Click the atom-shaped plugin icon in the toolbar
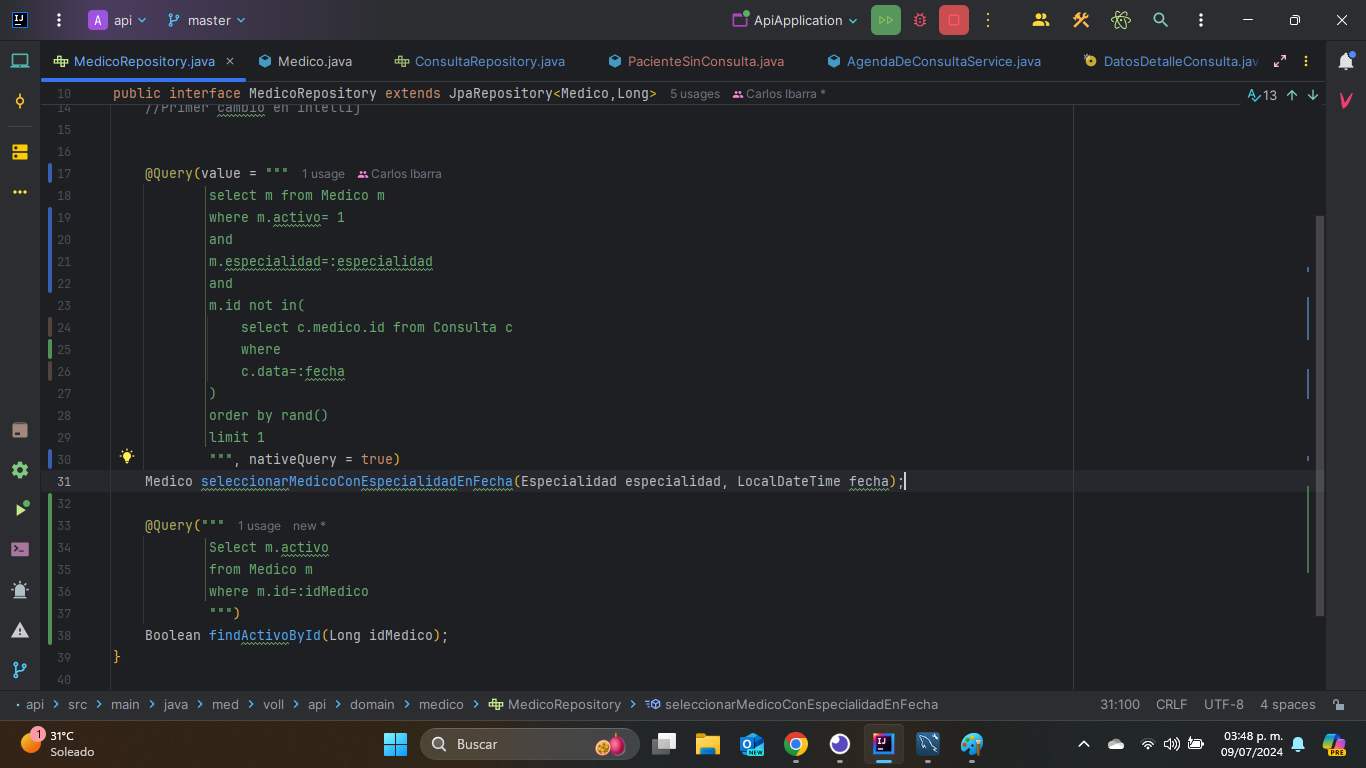The height and width of the screenshot is (768, 1366). pos(1120,20)
